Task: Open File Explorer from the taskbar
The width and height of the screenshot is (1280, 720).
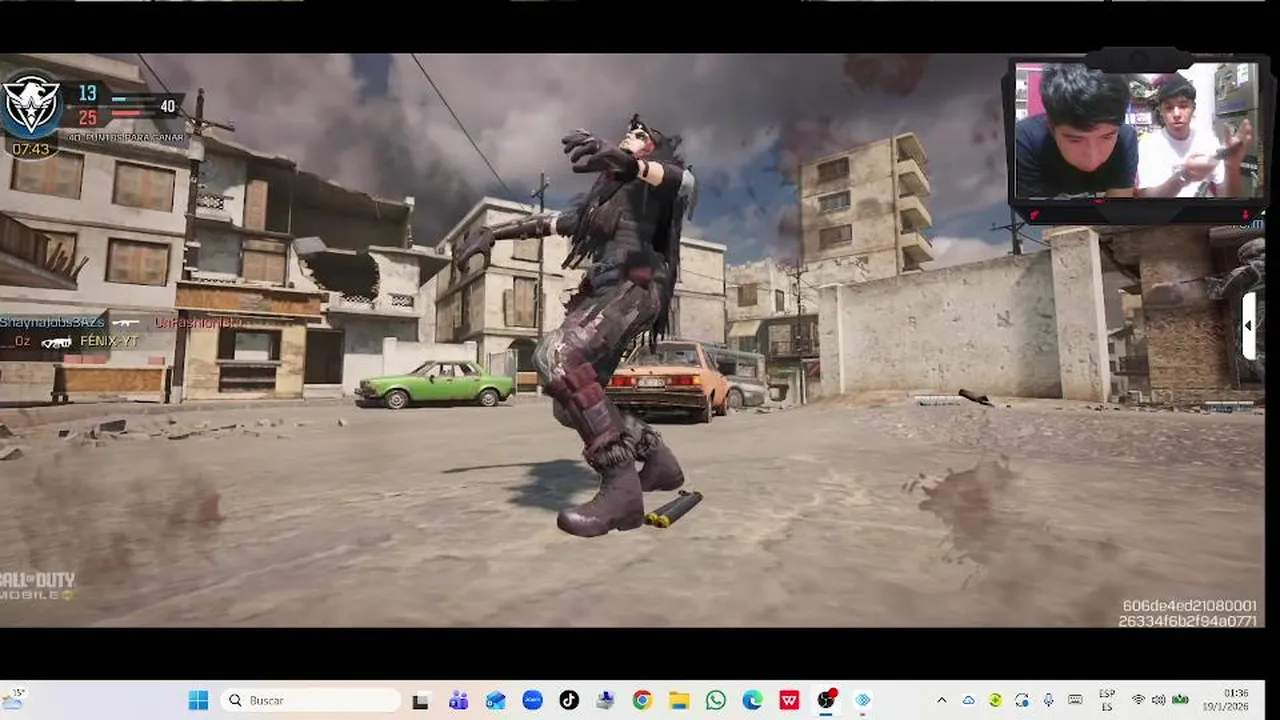Action: point(679,700)
